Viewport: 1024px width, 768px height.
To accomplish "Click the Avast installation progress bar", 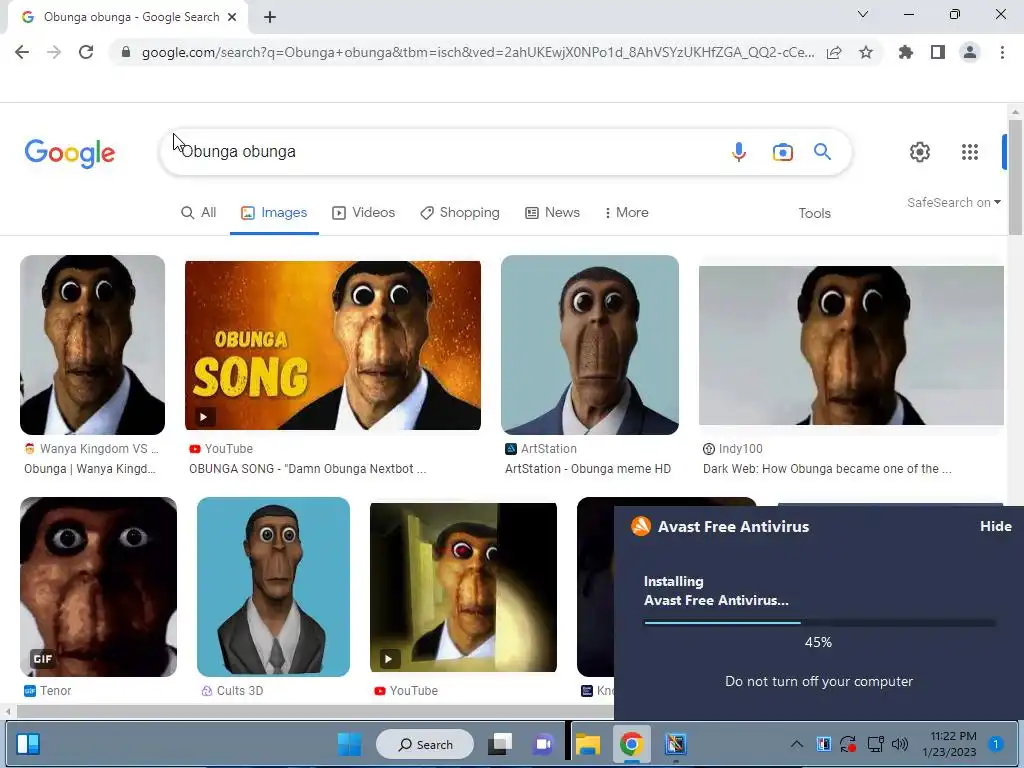I will pyautogui.click(x=819, y=623).
